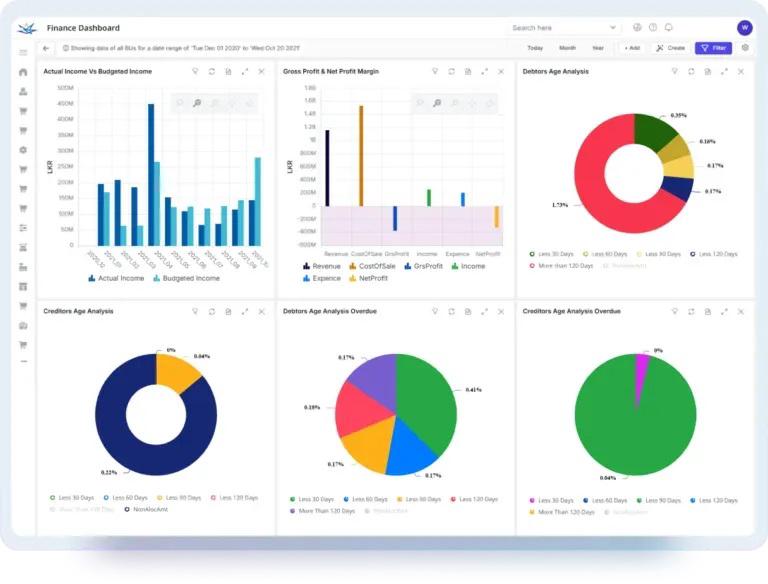Export icon on Gross Profit & Net Profit Margin
The width and height of the screenshot is (768, 584).
pyautogui.click(x=467, y=72)
